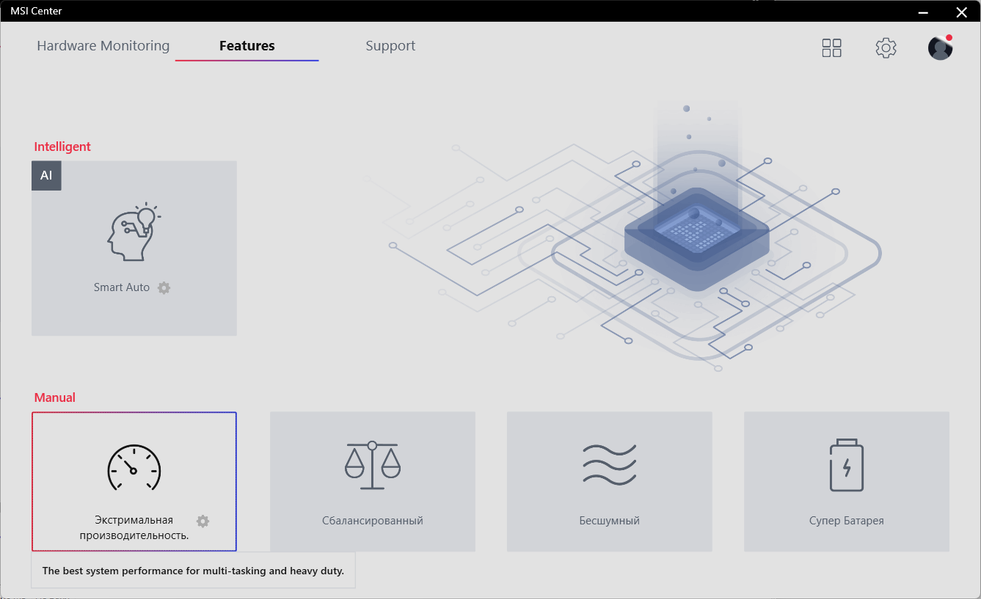Minimize the MSI Center window

(x=923, y=12)
